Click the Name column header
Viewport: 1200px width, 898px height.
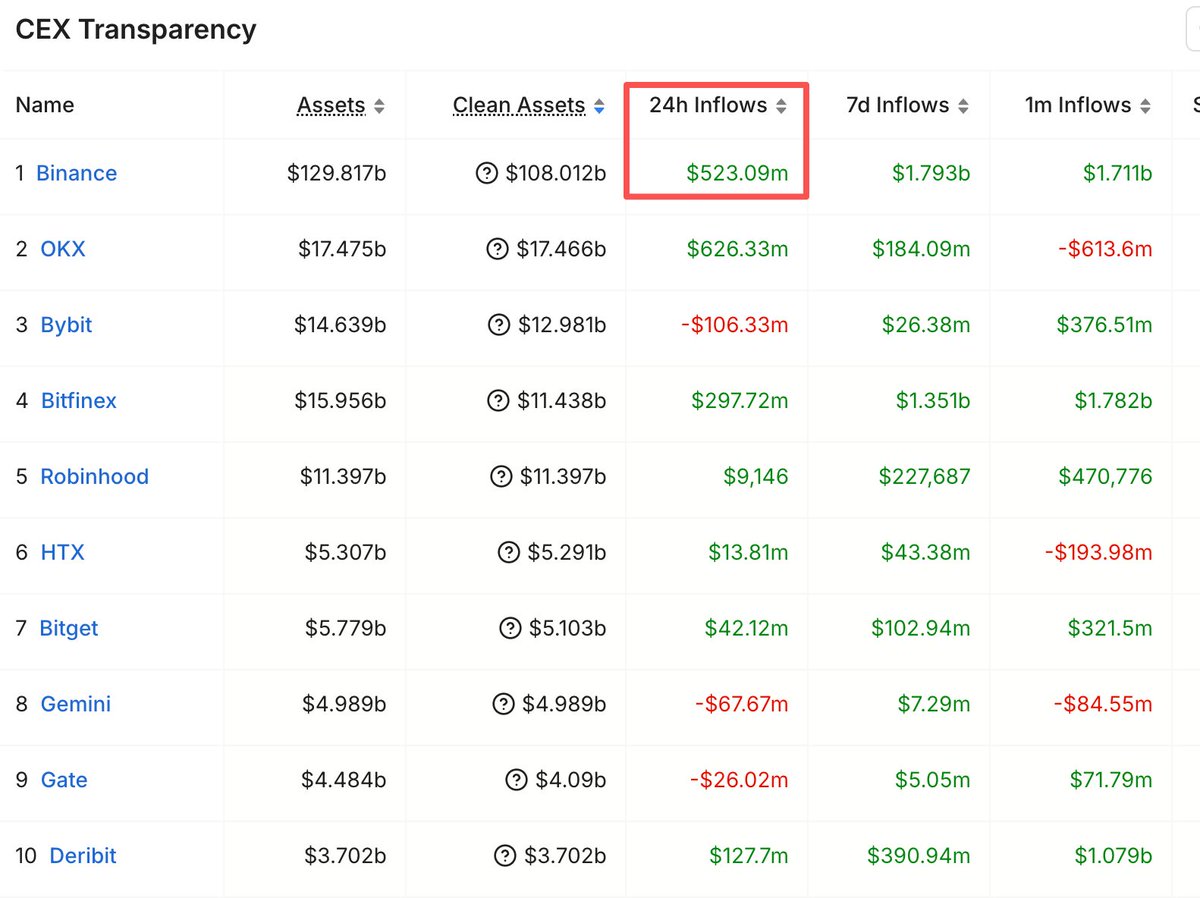[45, 105]
